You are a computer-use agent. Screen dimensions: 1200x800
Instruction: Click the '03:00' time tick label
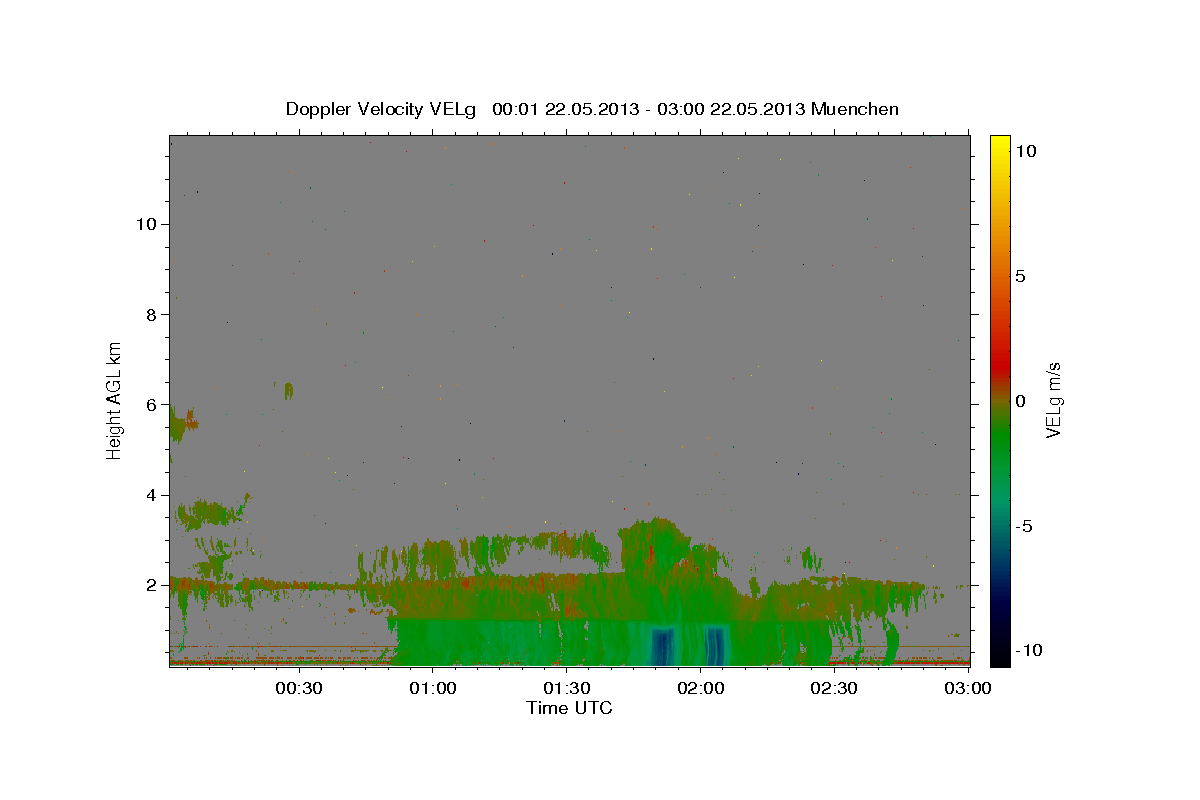[967, 688]
